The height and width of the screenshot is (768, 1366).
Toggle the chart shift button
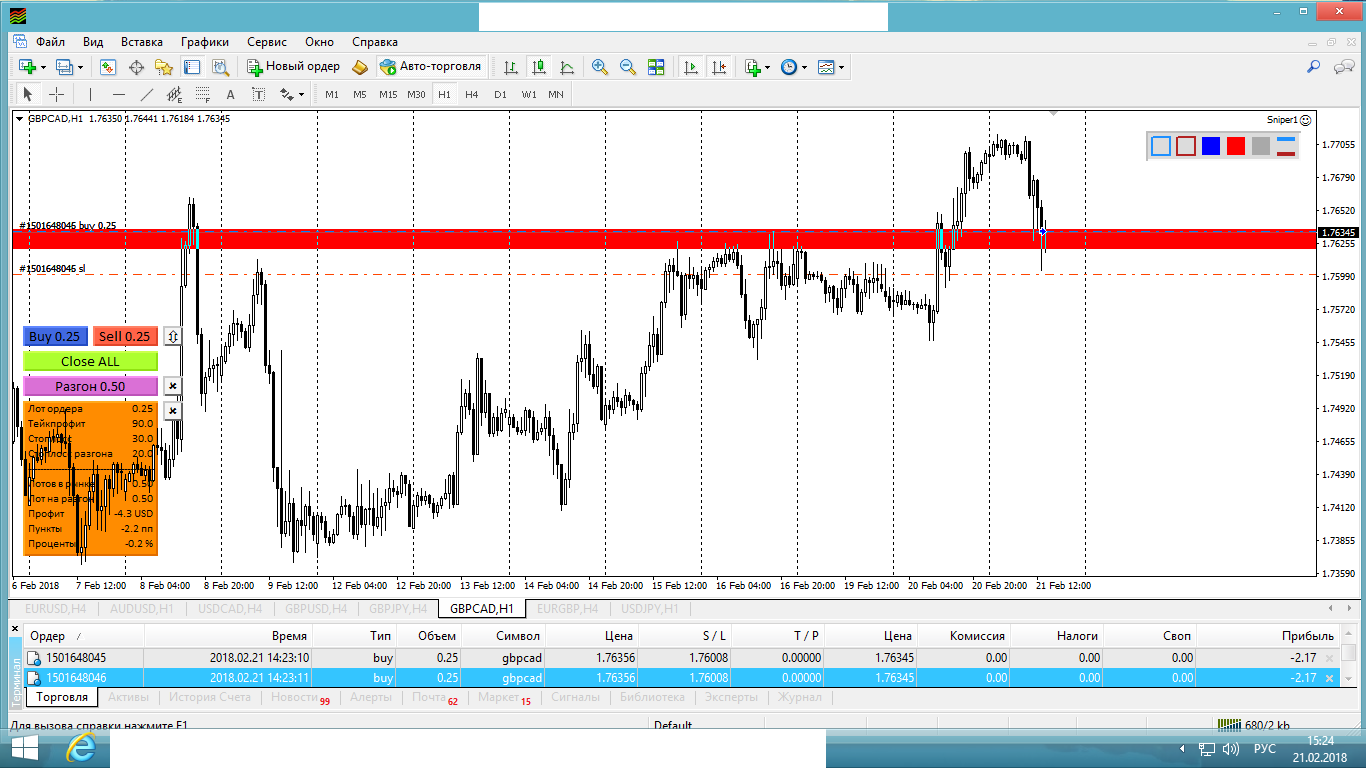coord(719,67)
